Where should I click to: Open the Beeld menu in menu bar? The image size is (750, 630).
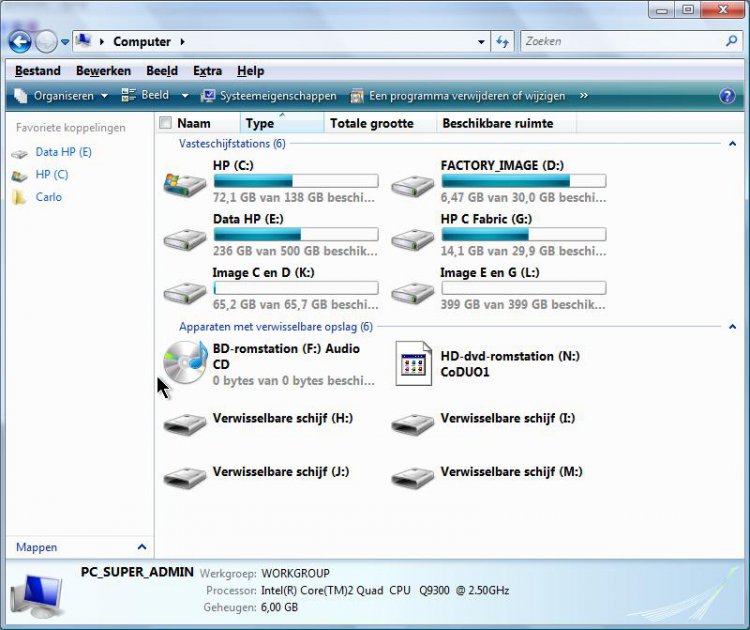[162, 71]
